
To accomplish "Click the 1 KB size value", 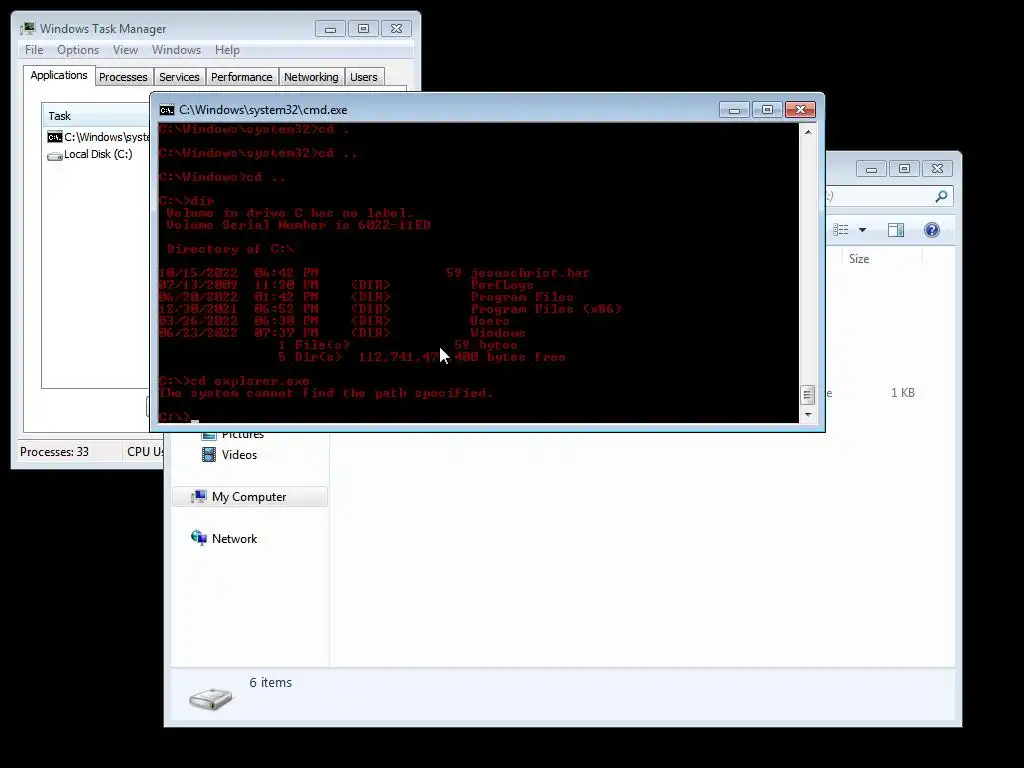I will click(x=903, y=393).
